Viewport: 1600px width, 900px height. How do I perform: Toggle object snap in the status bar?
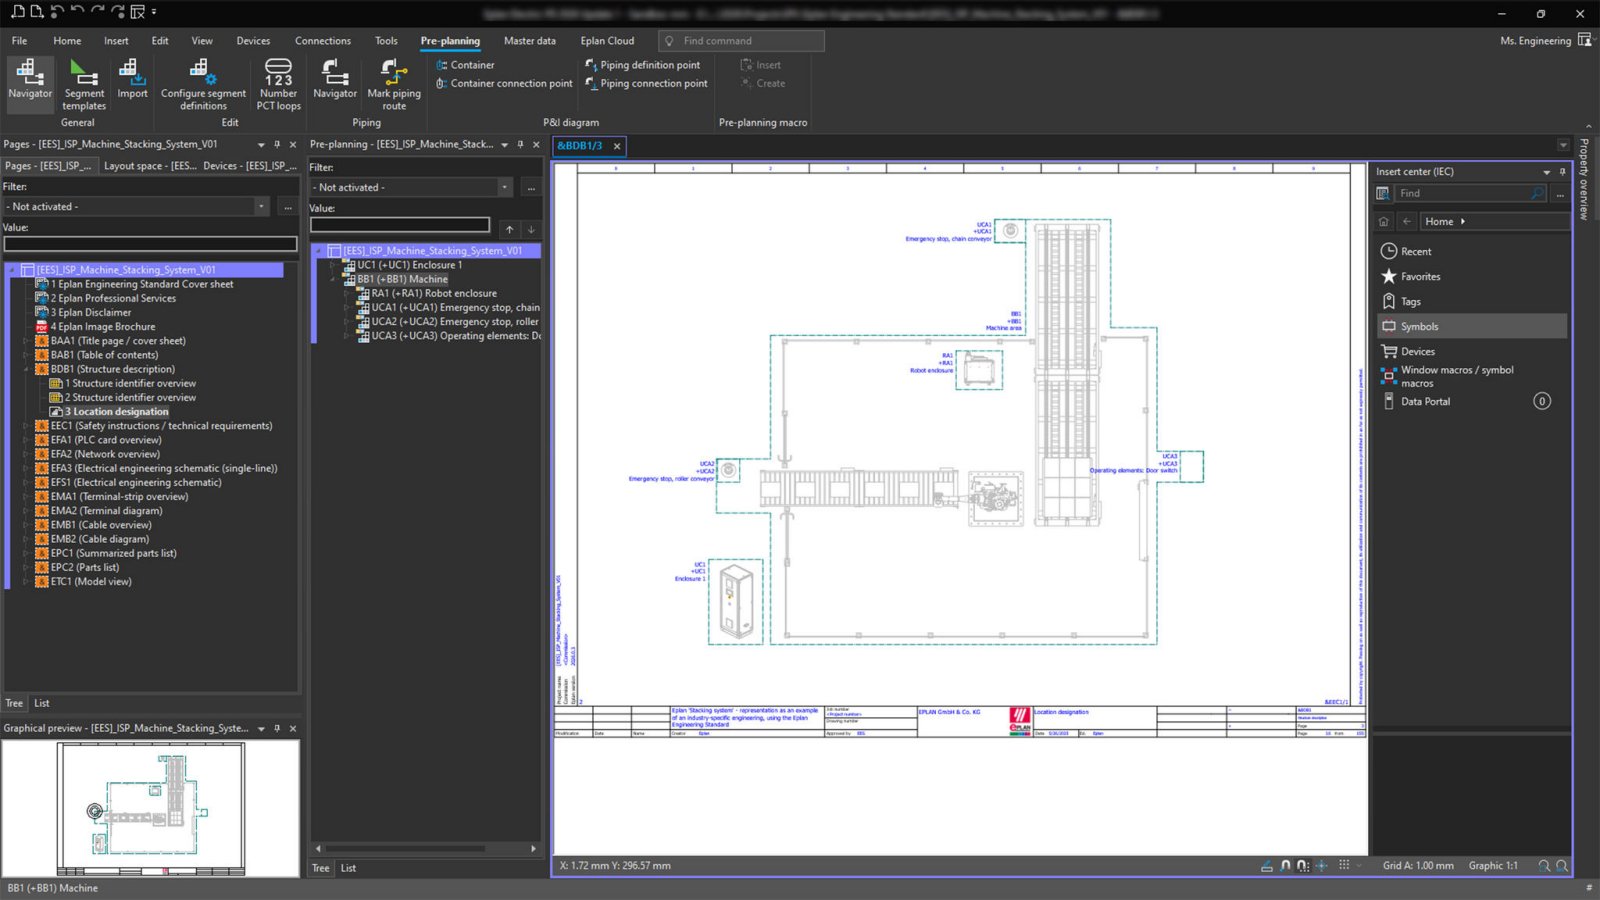[1286, 866]
